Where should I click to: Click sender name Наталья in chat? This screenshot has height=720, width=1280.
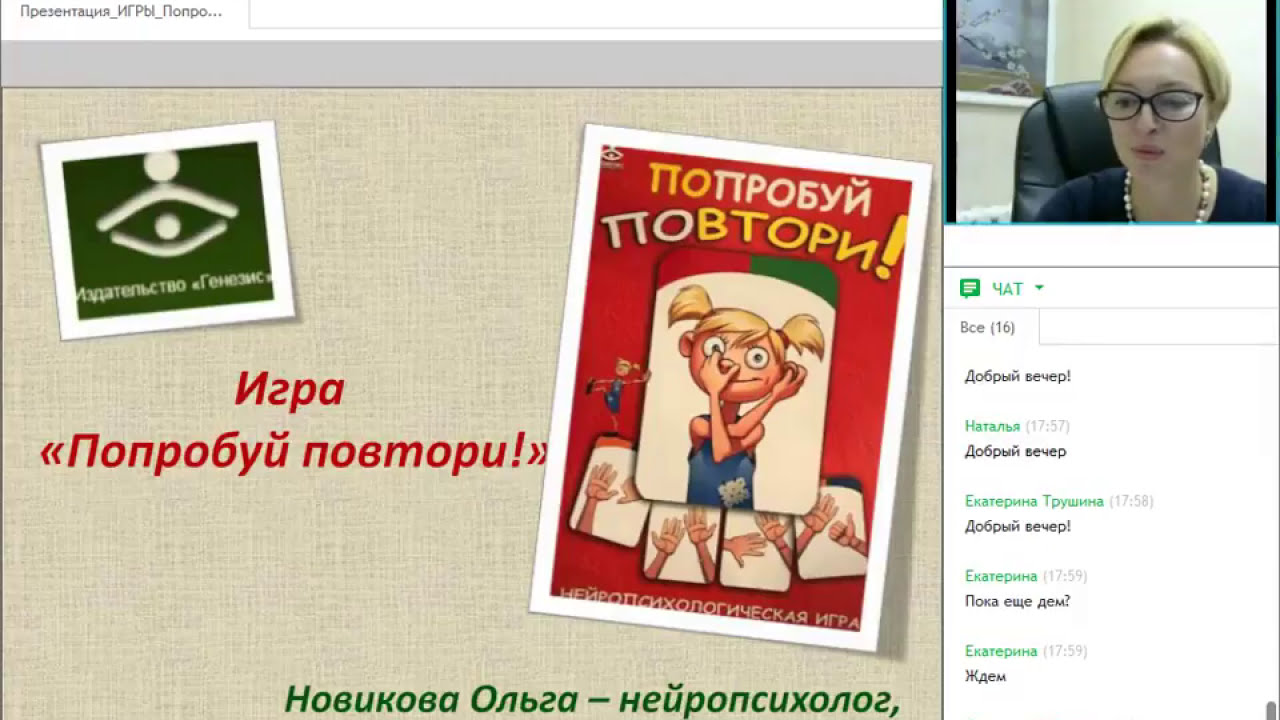[992, 426]
